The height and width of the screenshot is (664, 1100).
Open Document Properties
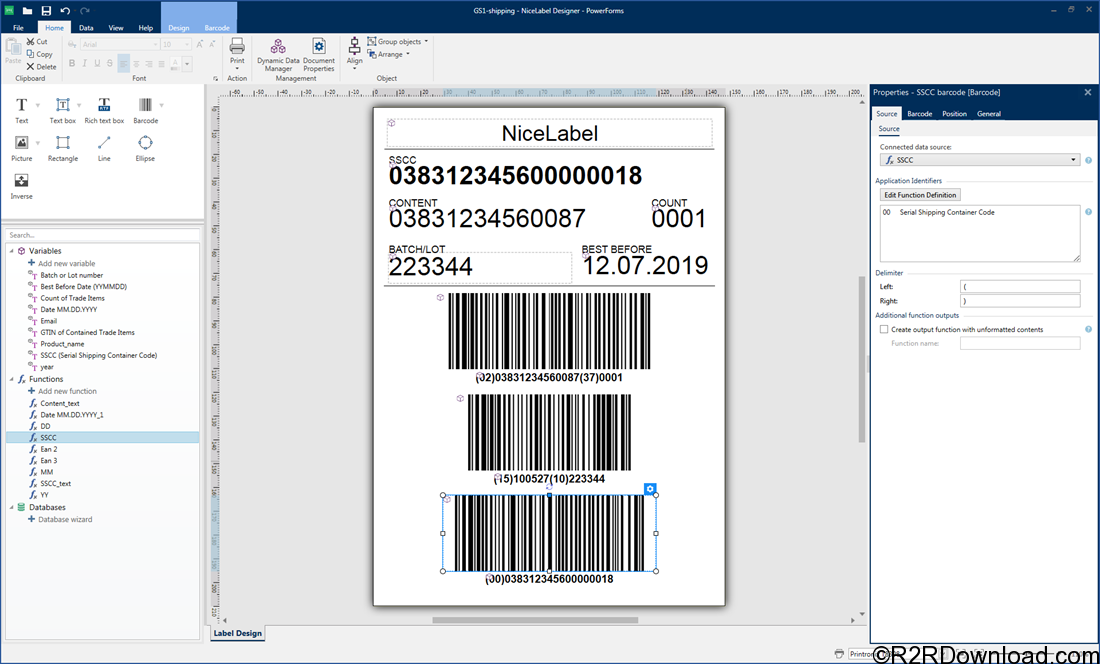pos(319,53)
